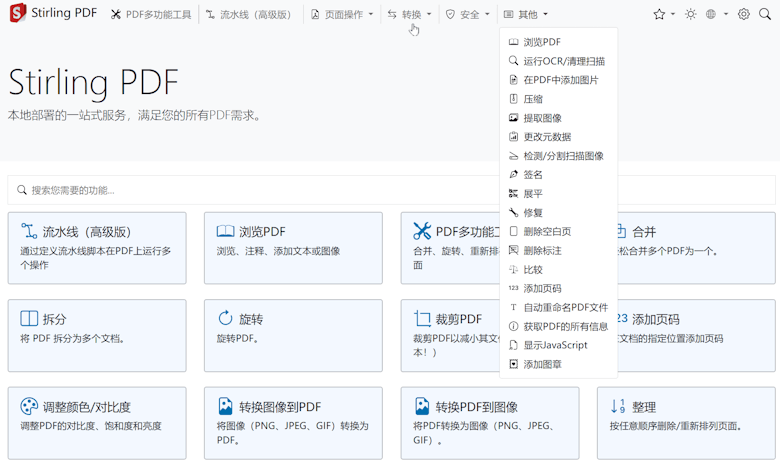Select 更改元数据 menu item
Viewport: 780px width, 466px height.
pyautogui.click(x=559, y=137)
